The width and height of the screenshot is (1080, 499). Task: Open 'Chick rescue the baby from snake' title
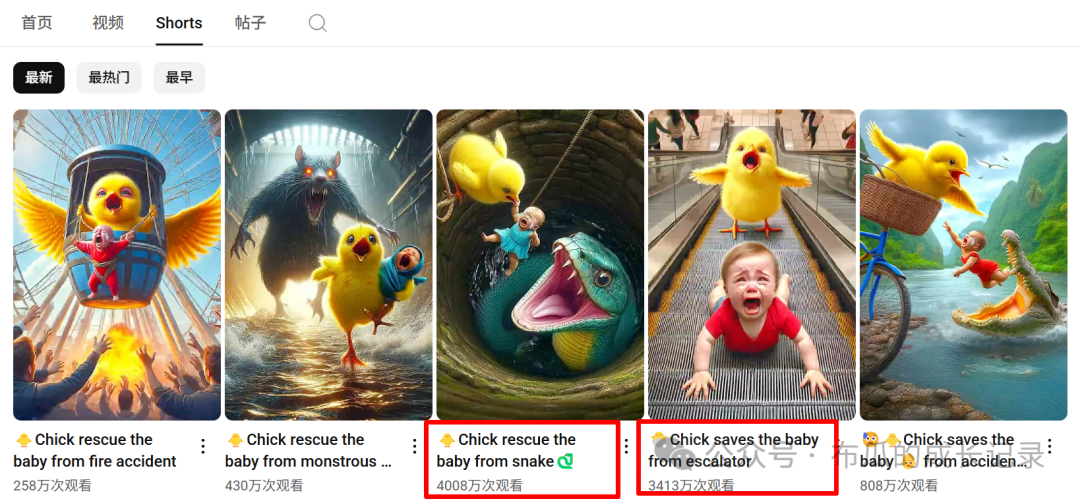coord(506,450)
